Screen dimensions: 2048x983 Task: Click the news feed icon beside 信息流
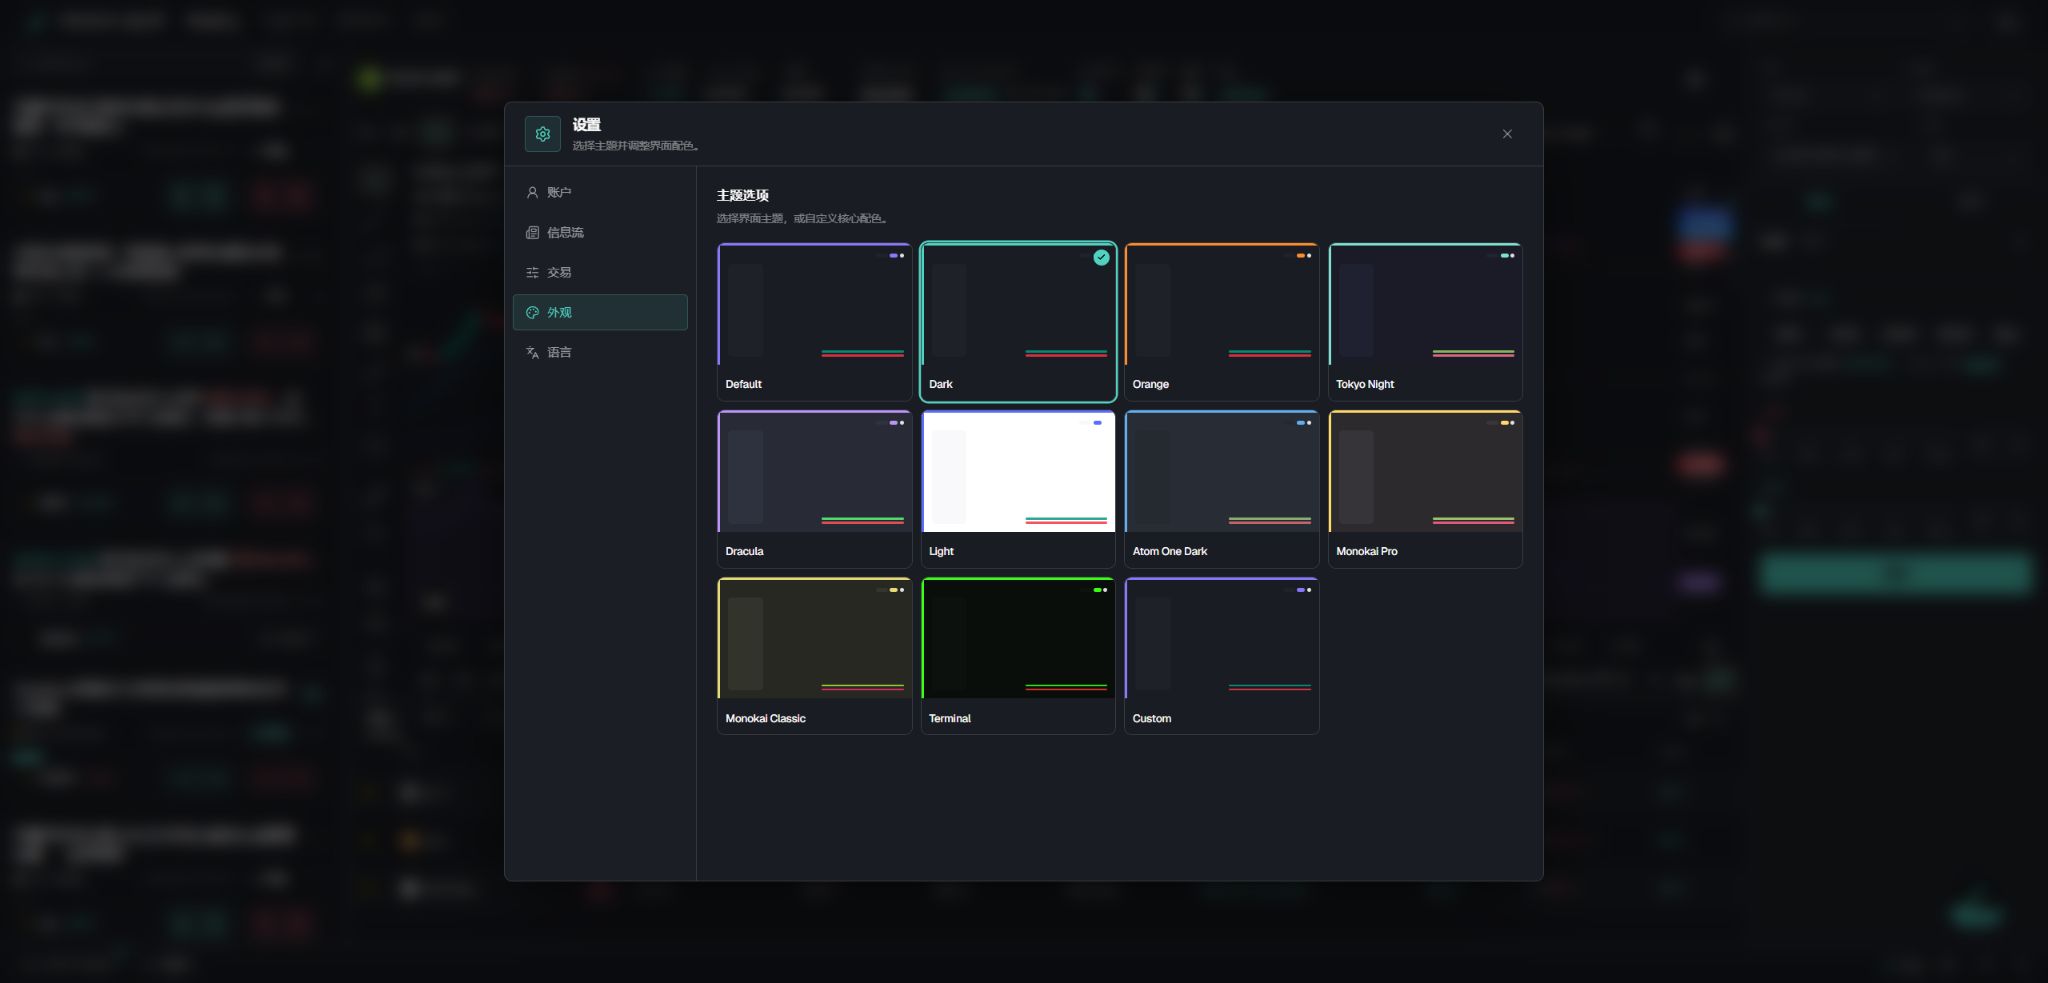[532, 232]
